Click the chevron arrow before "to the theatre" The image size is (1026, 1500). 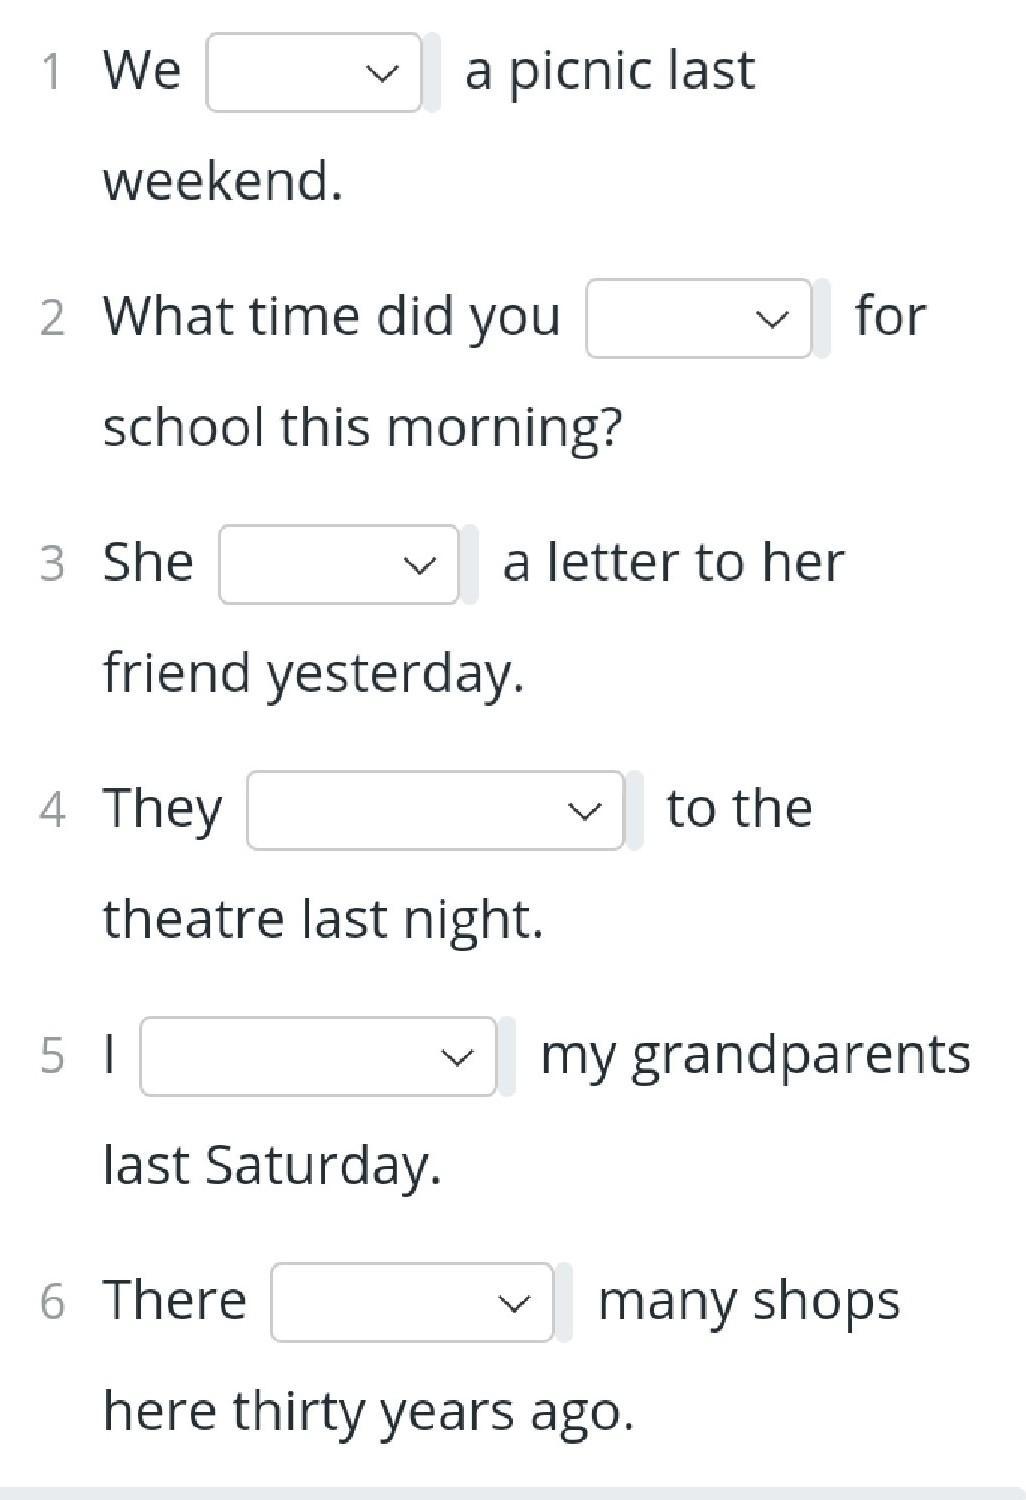584,811
